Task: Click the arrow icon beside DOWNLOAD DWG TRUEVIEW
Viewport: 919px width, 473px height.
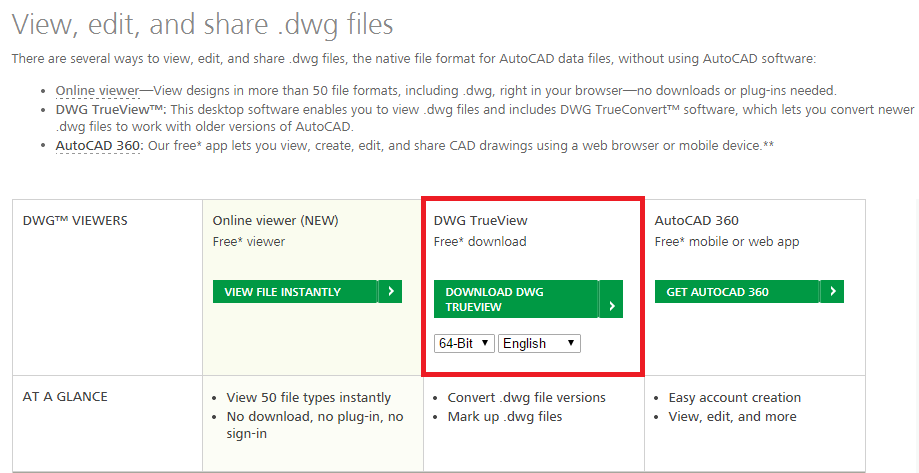Action: click(611, 299)
